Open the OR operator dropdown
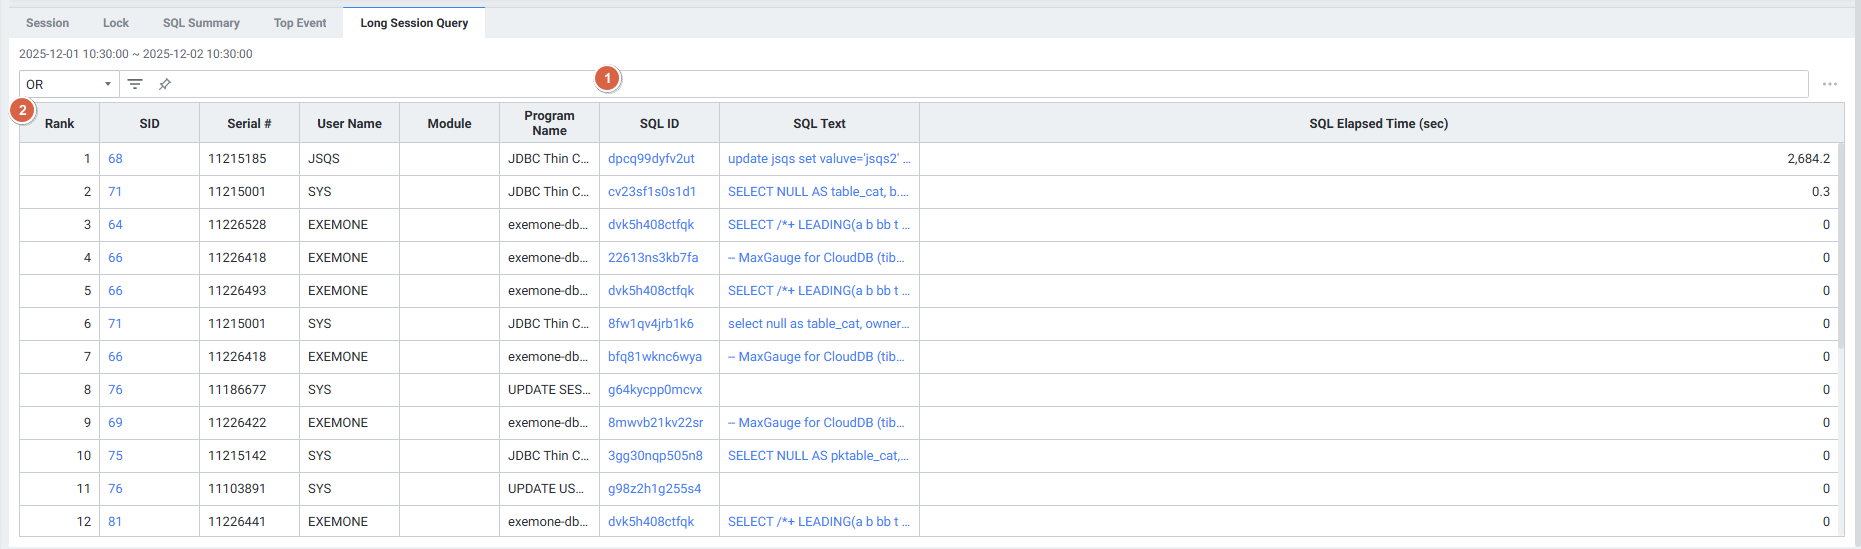The width and height of the screenshot is (1861, 549). pyautogui.click(x=68, y=84)
